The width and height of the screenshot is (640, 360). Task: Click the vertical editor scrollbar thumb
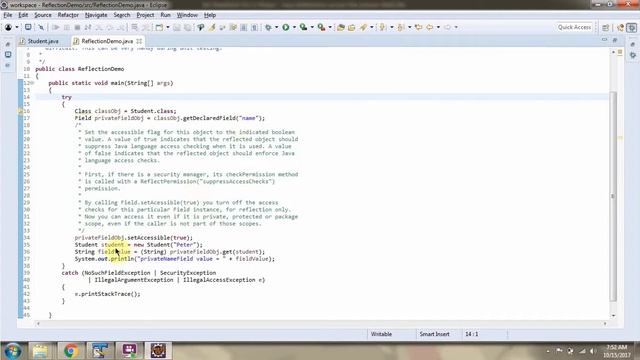click(x=613, y=196)
